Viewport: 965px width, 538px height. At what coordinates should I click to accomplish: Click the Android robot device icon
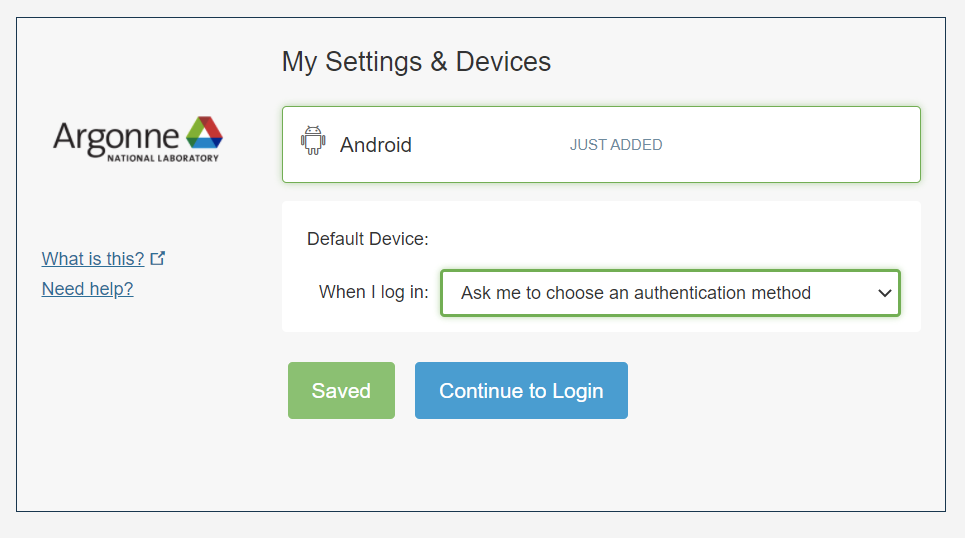point(313,140)
